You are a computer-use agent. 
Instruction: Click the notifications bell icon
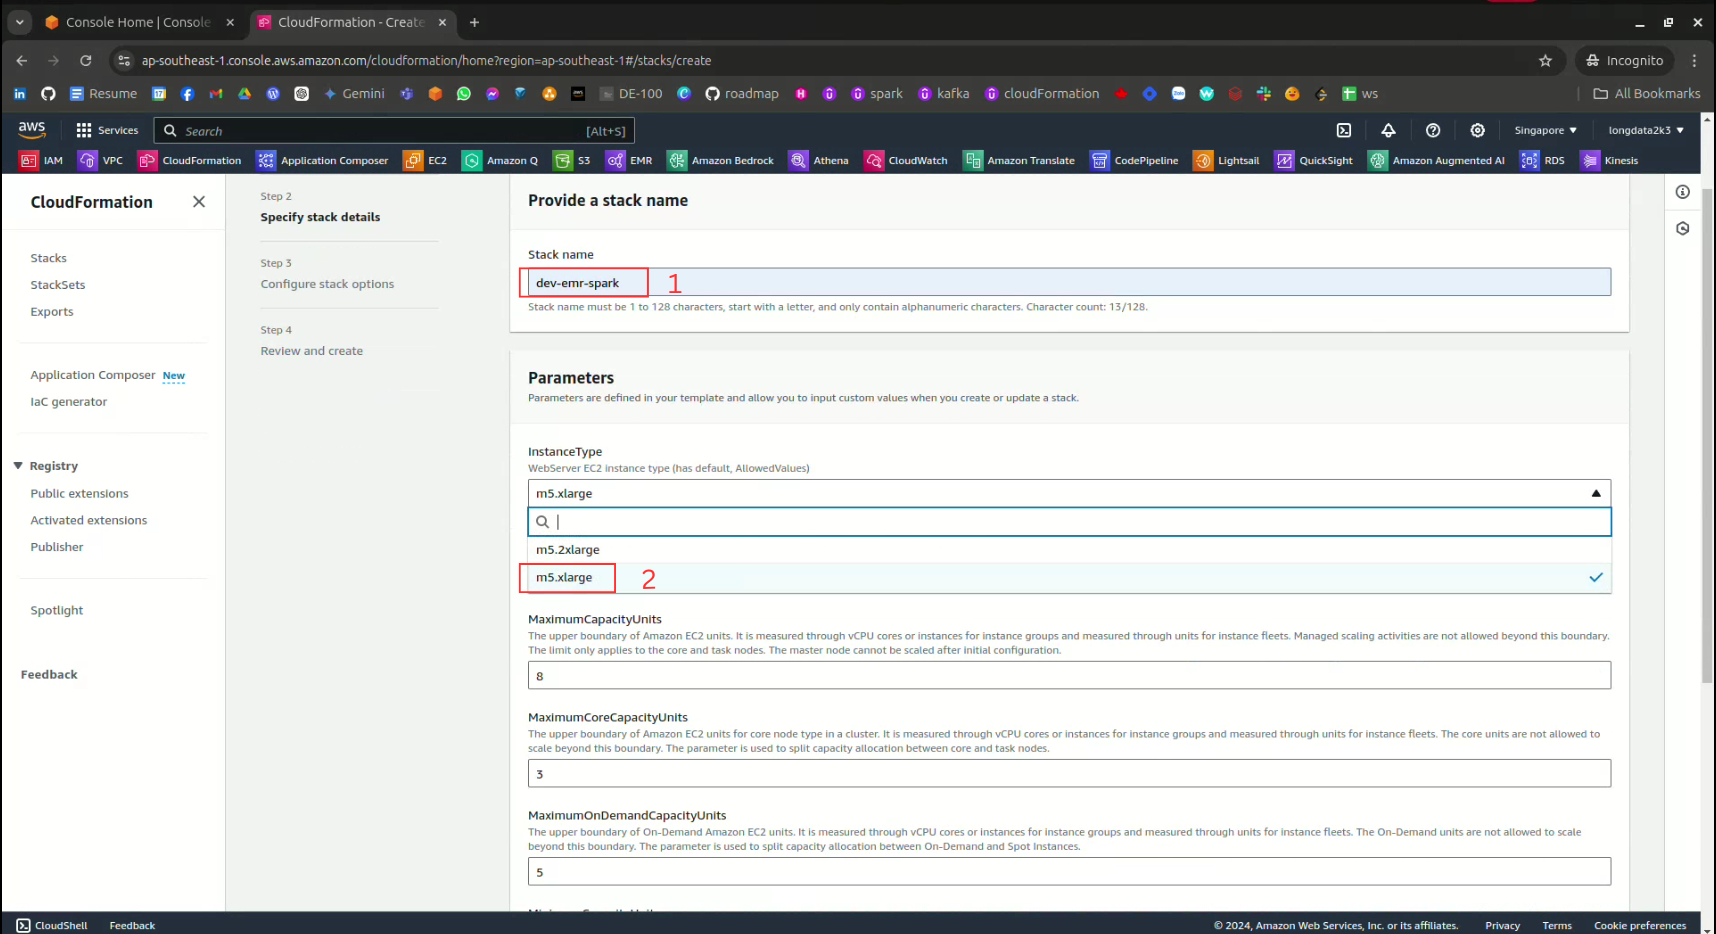tap(1388, 130)
